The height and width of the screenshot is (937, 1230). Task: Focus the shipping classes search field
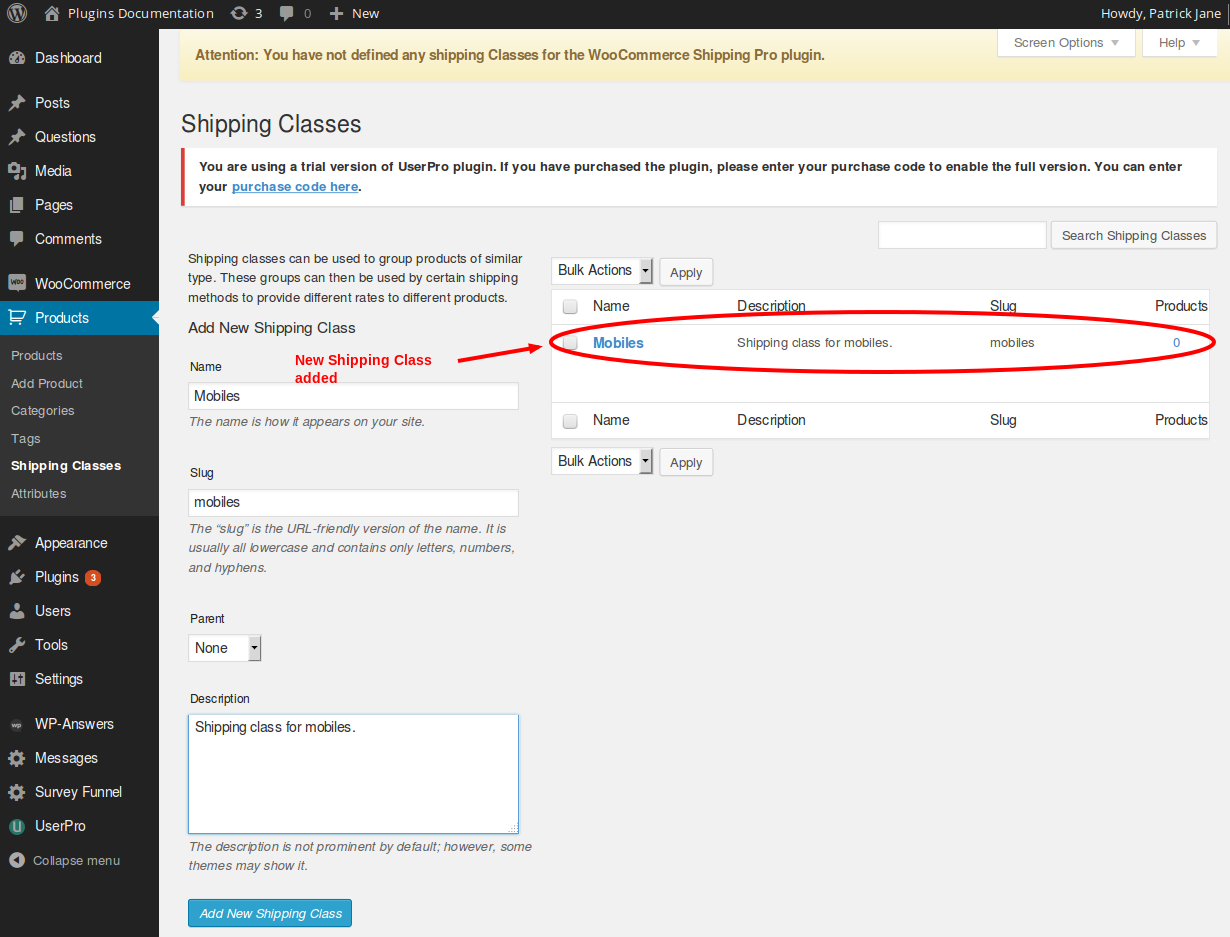962,235
